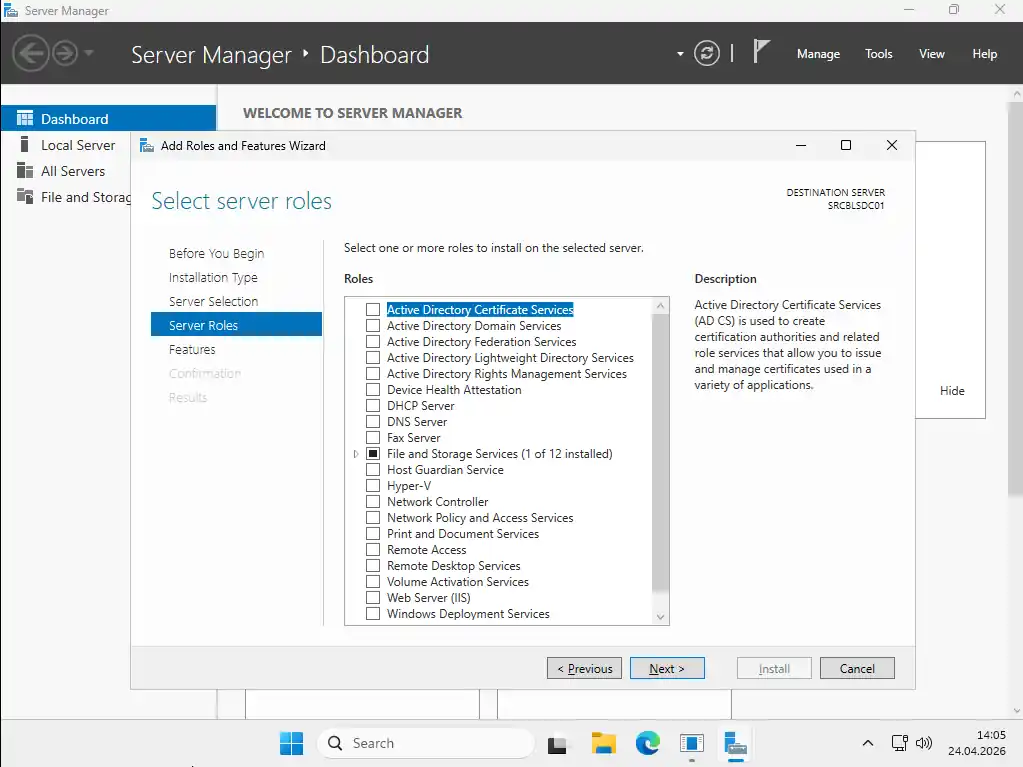Select 'Volume Activation Services' role text

tap(457, 582)
